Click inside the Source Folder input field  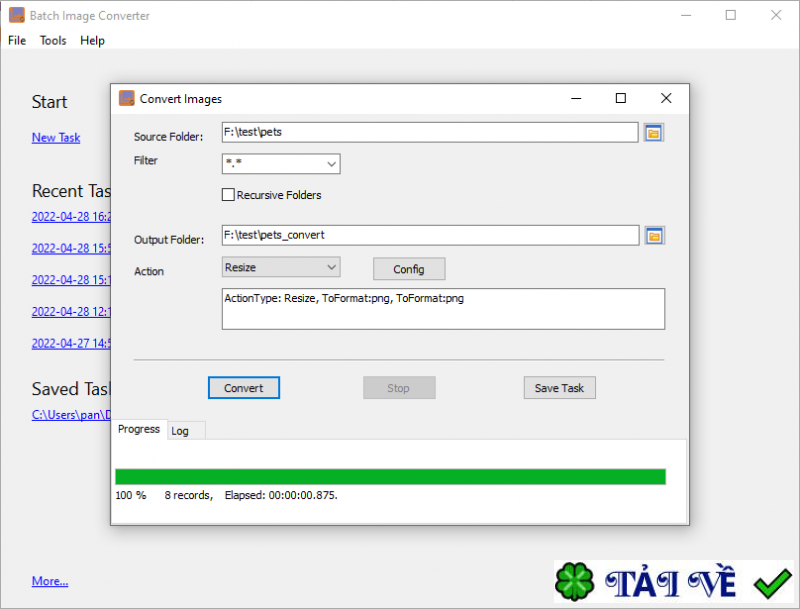click(x=420, y=131)
